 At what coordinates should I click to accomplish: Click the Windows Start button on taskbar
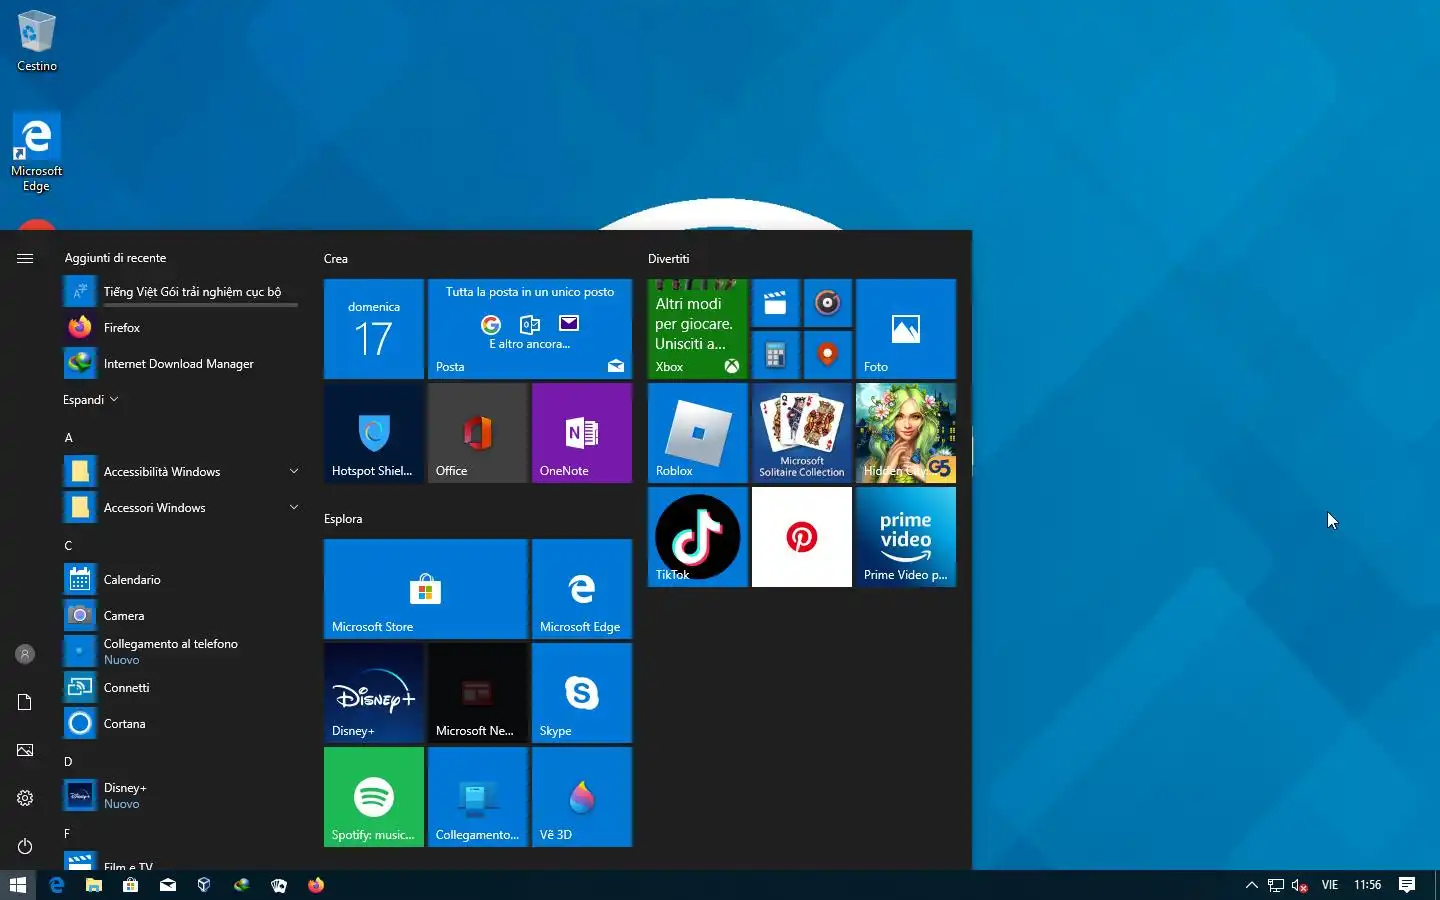[x=18, y=885]
